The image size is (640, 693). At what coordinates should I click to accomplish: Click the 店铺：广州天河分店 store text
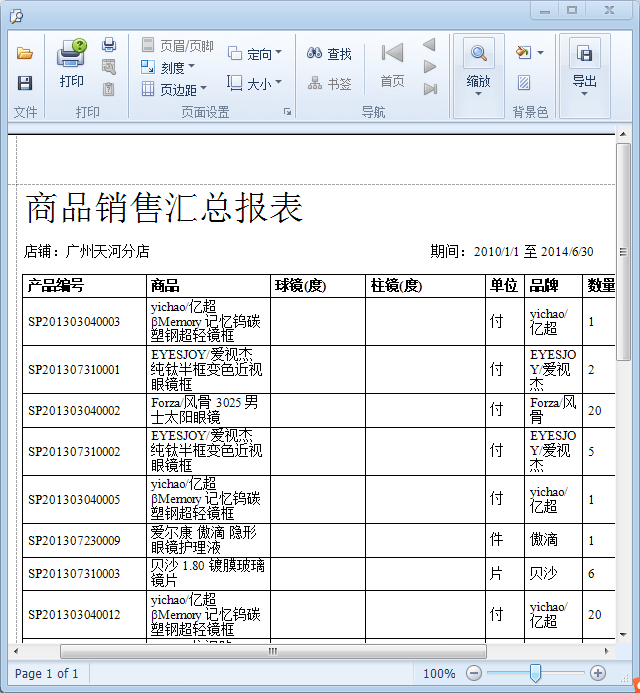(x=87, y=251)
